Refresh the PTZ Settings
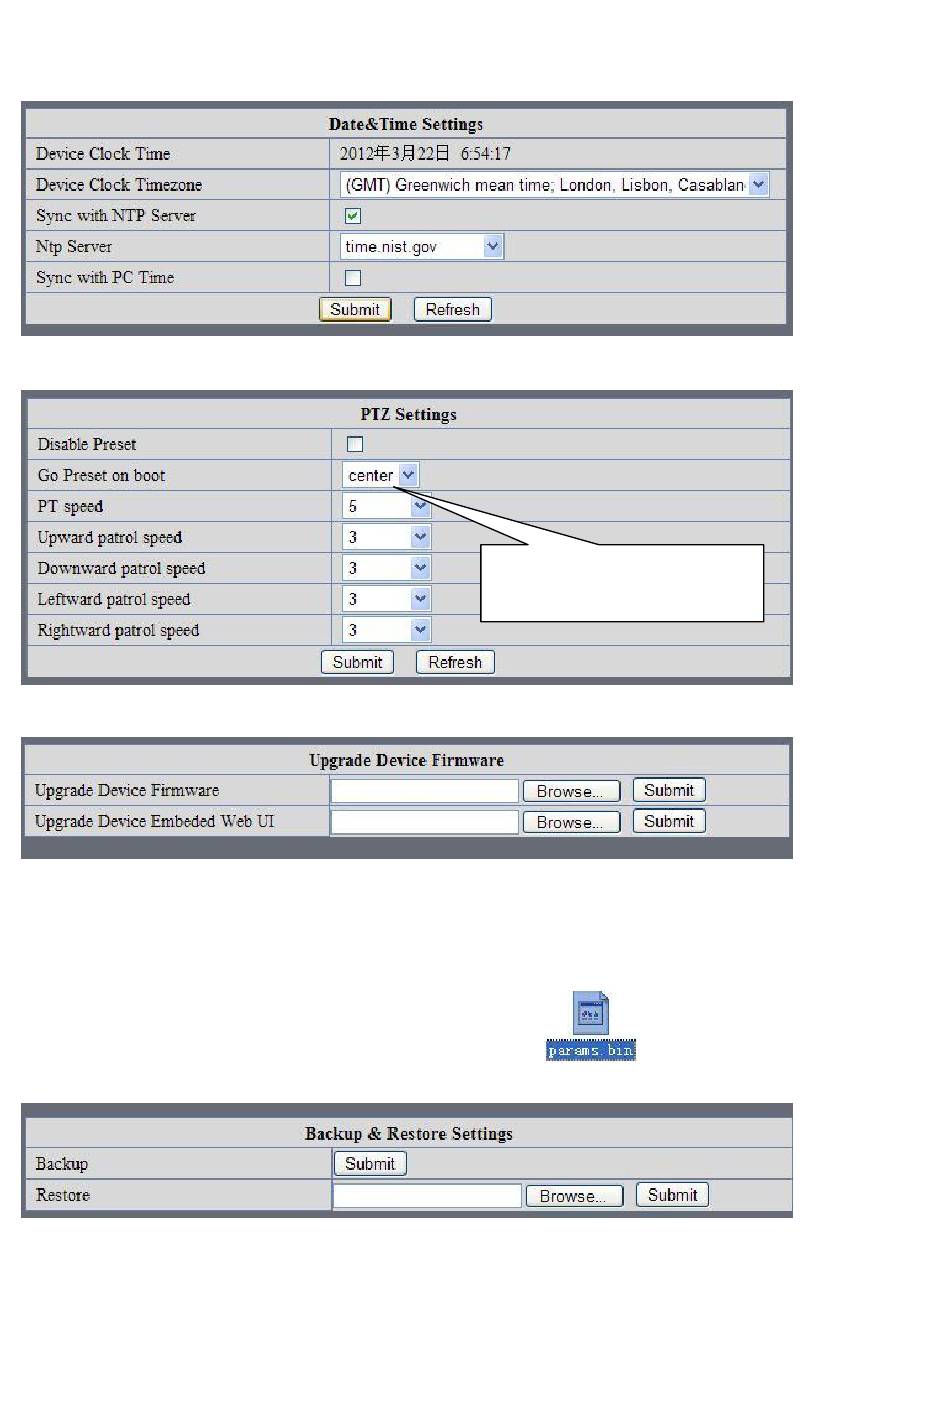Viewport: 950px width, 1409px height. [455, 662]
